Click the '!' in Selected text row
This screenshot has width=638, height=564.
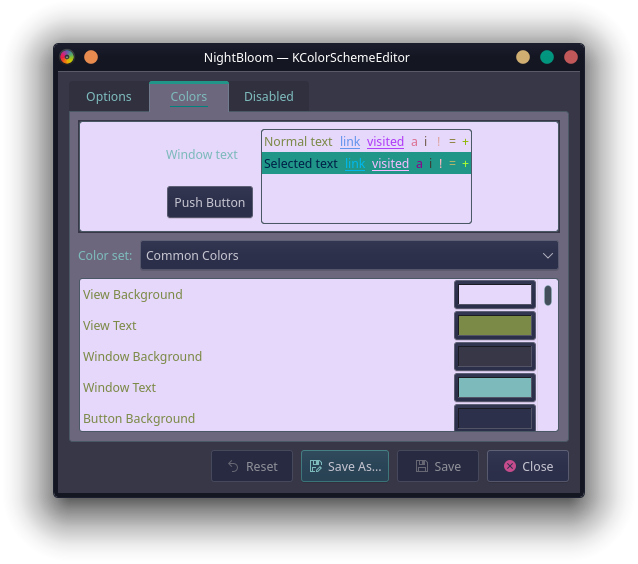click(441, 164)
